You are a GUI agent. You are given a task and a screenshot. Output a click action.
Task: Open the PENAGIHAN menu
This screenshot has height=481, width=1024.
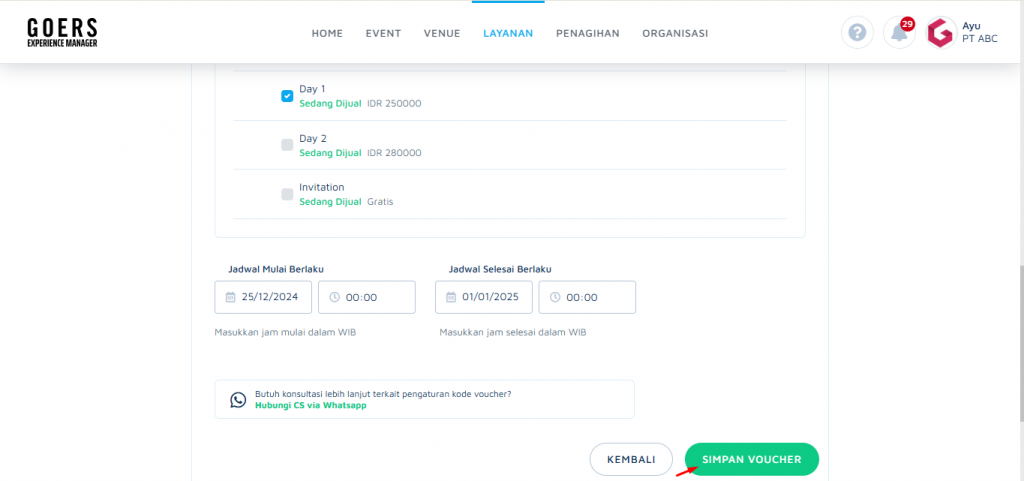588,33
